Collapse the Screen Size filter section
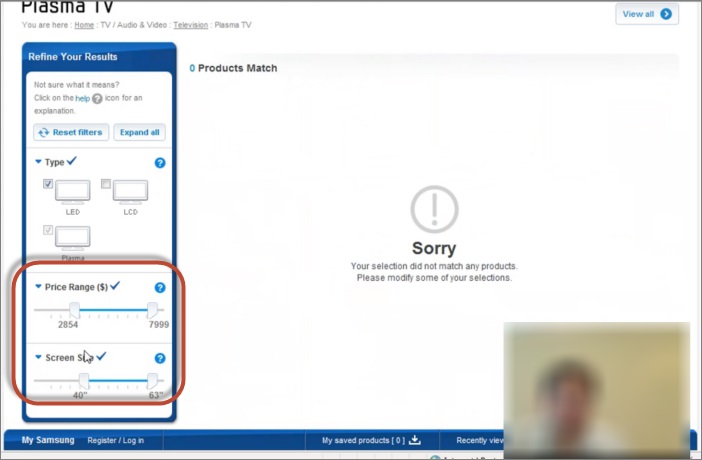The width and height of the screenshot is (702, 460). (38, 357)
